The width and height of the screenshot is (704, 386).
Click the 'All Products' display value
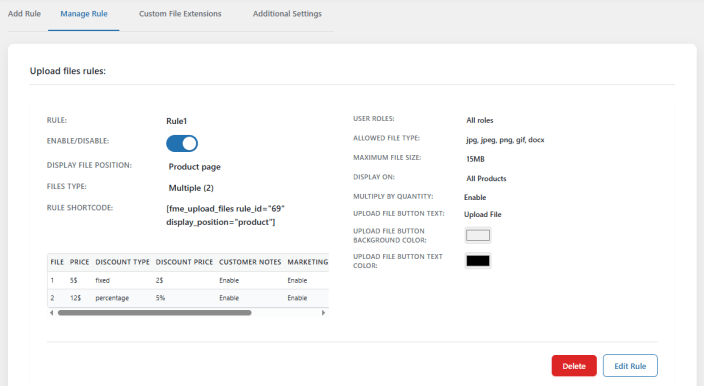pos(486,179)
